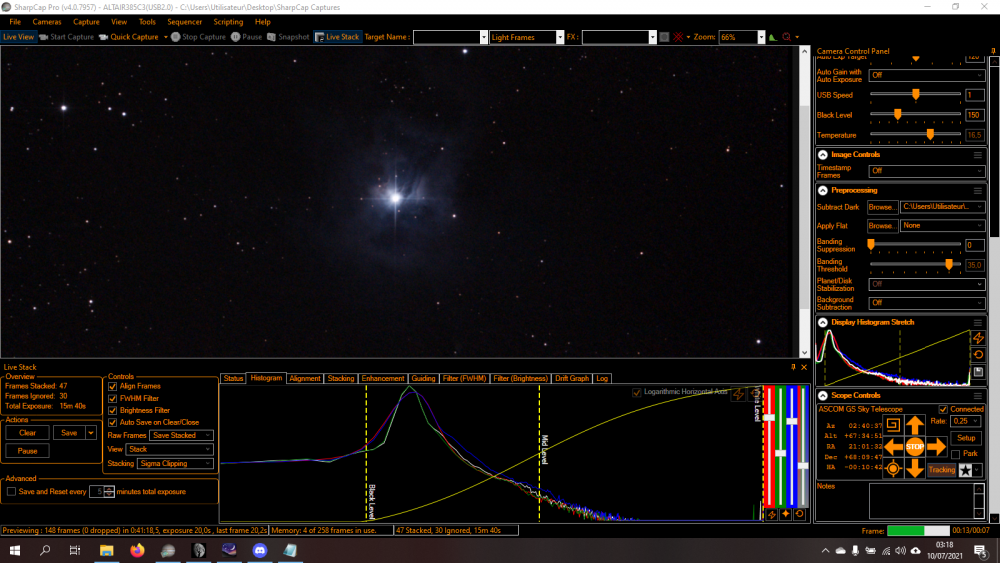Viewport: 1000px width, 563px height.
Task: Toggle Logarithmic Horizontal Axis checkbox
Action: (x=636, y=392)
